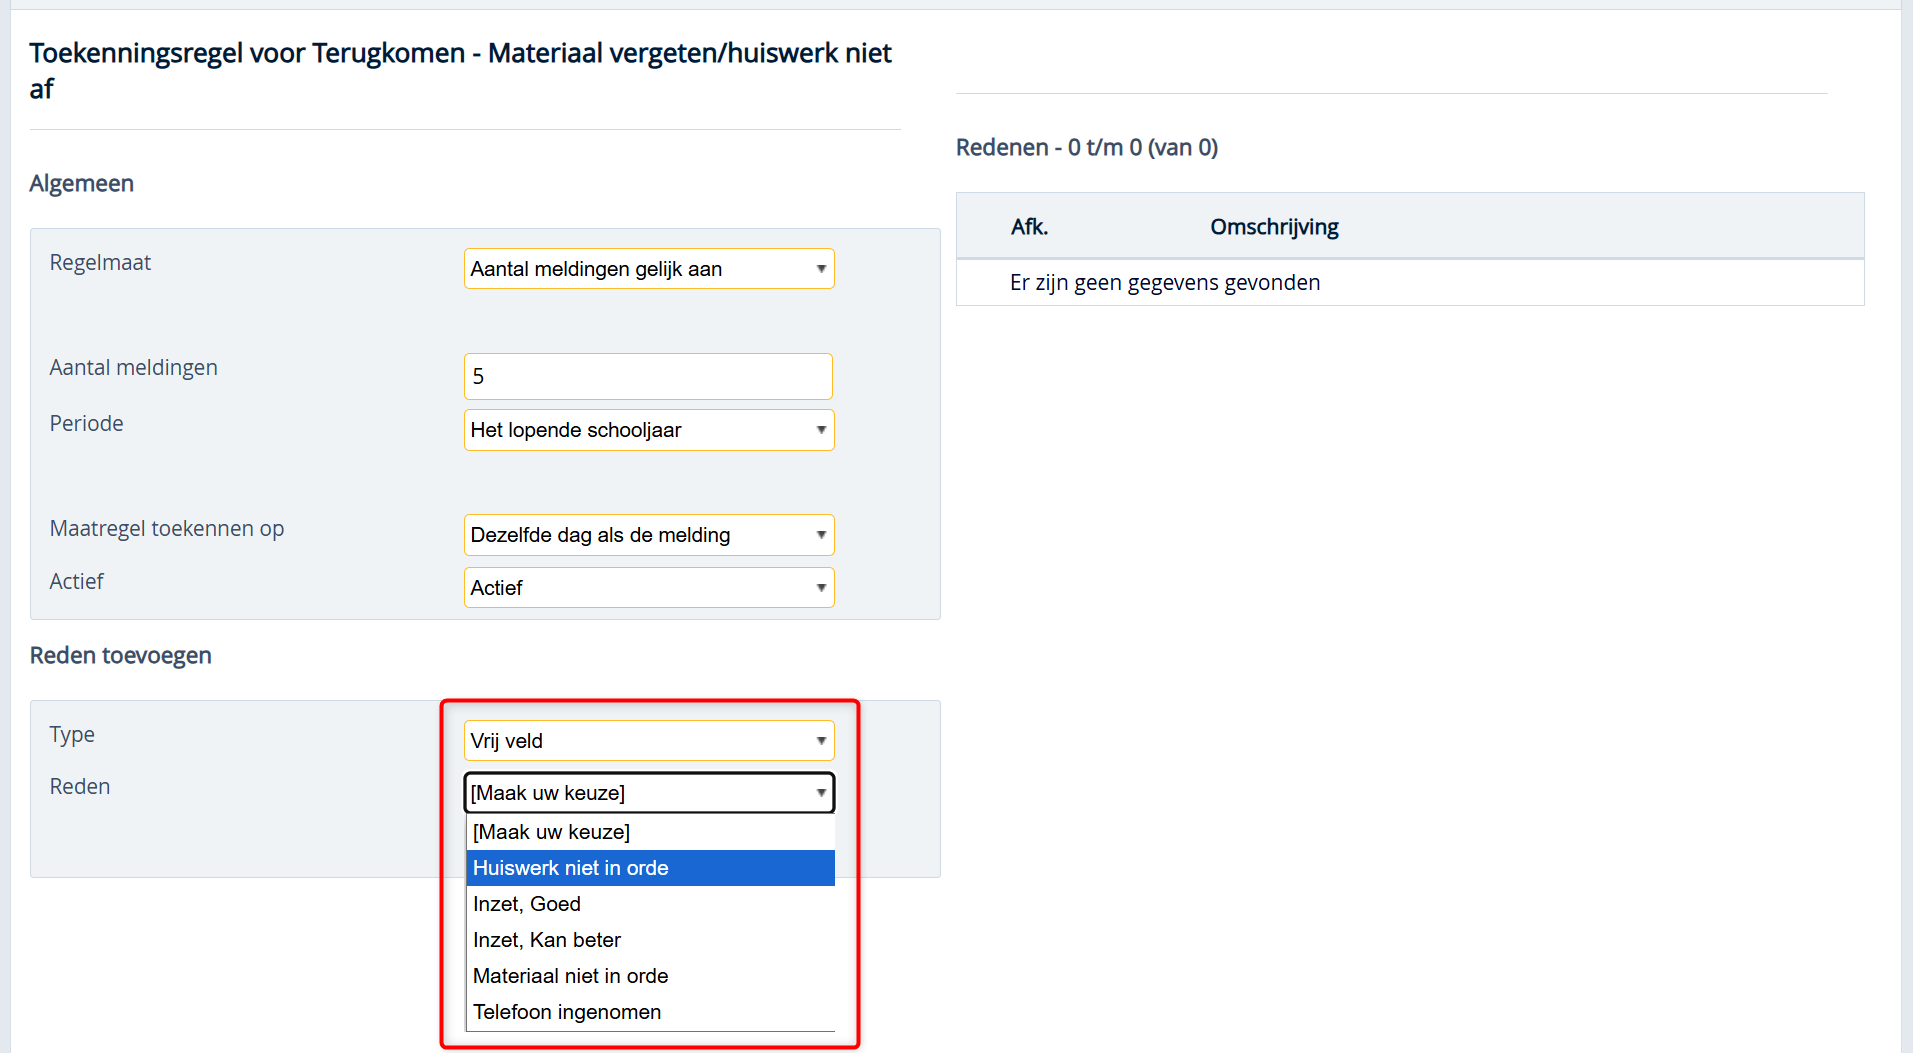The width and height of the screenshot is (1913, 1053).
Task: Open the Maatregel toekennen op dropdown
Action: pyautogui.click(x=648, y=535)
